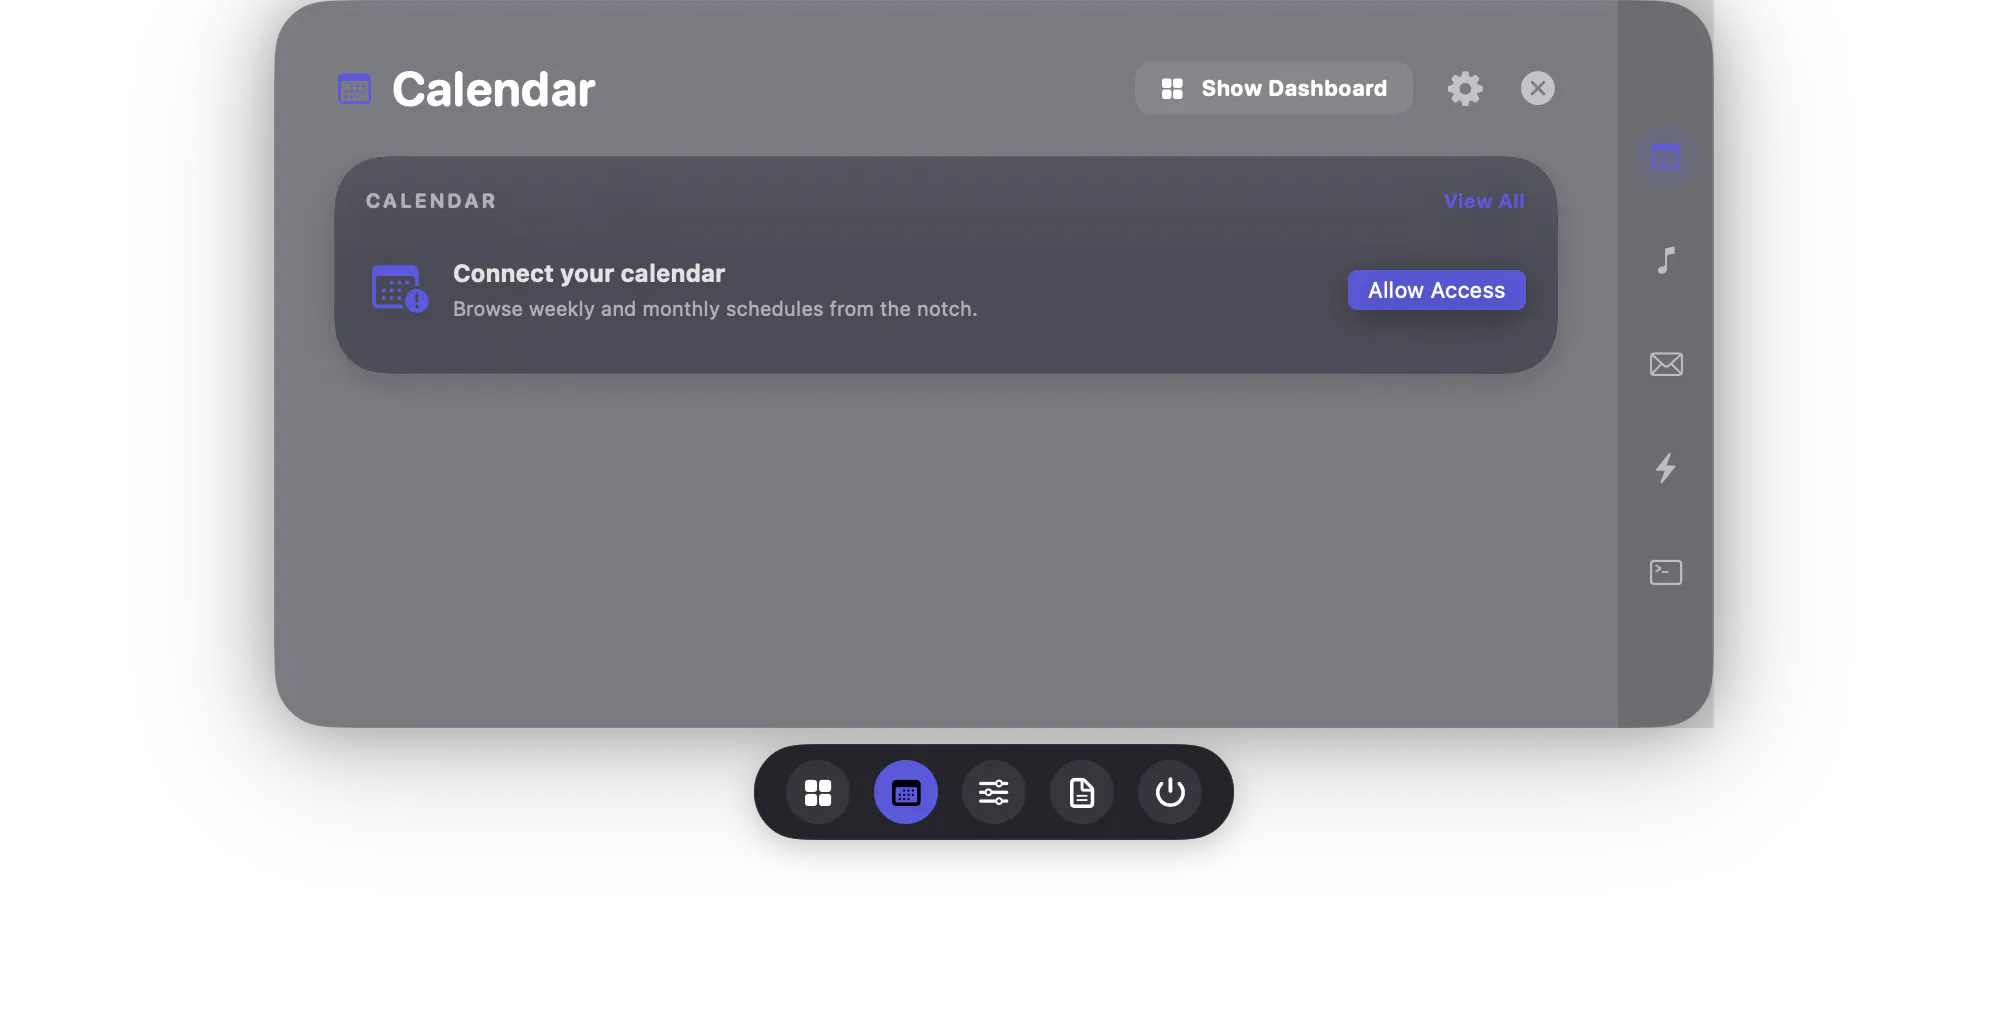This screenshot has width=1990, height=1024.
Task: Open the music note section in sidebar
Action: tap(1666, 260)
